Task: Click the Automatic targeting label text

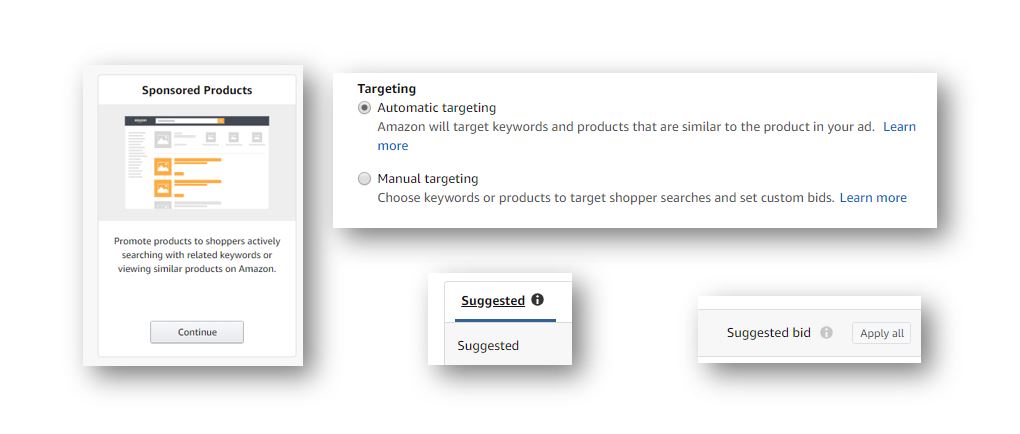Action: tap(436, 108)
